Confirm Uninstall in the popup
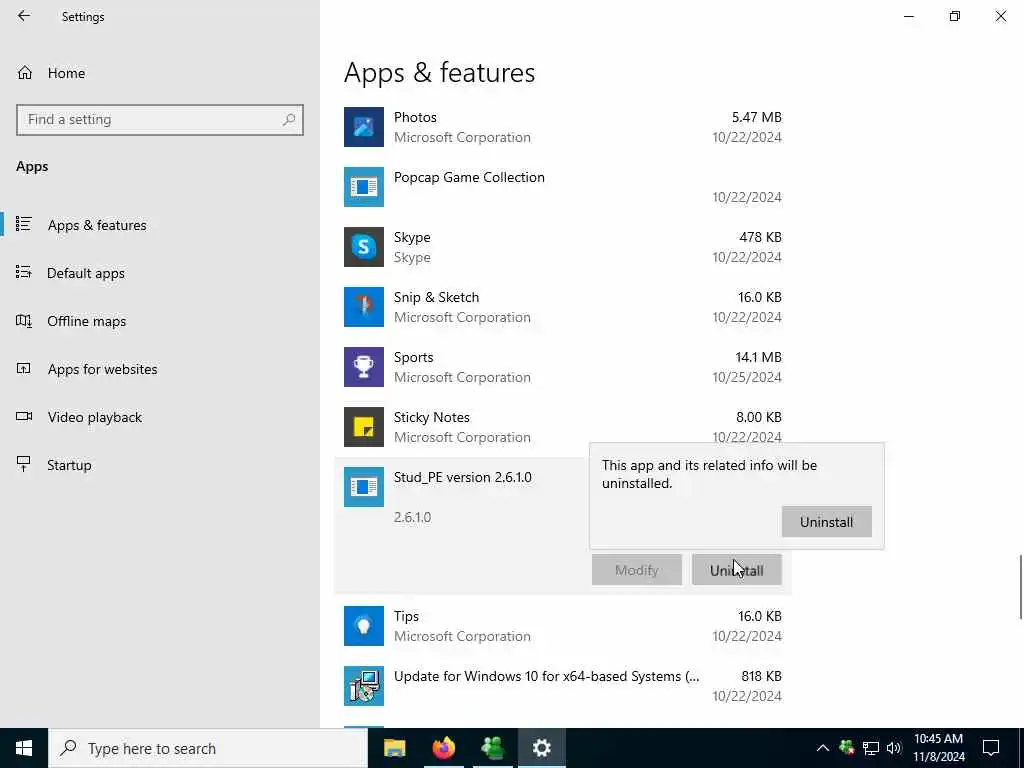This screenshot has width=1024, height=768. coord(826,522)
